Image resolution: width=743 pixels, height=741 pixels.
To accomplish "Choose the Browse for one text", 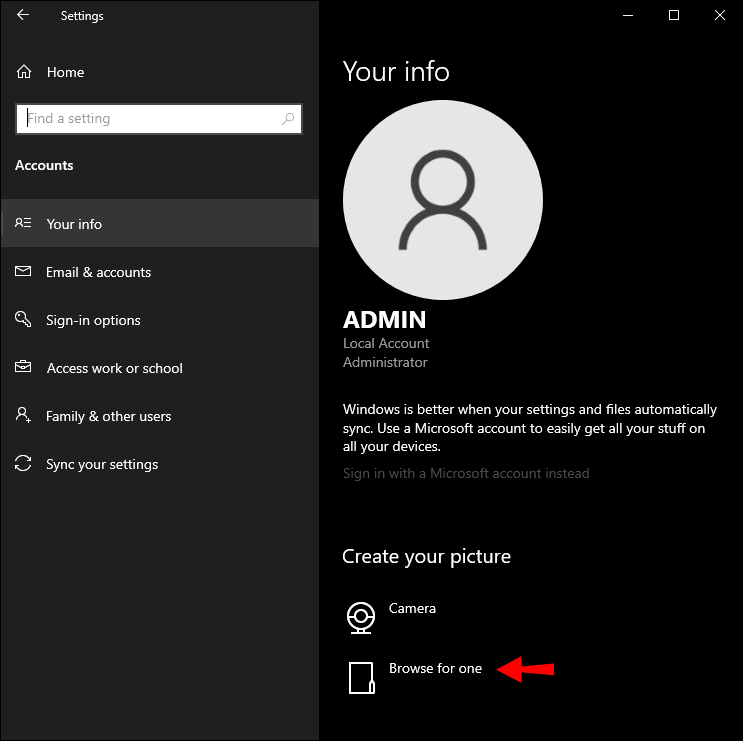I will [435, 668].
